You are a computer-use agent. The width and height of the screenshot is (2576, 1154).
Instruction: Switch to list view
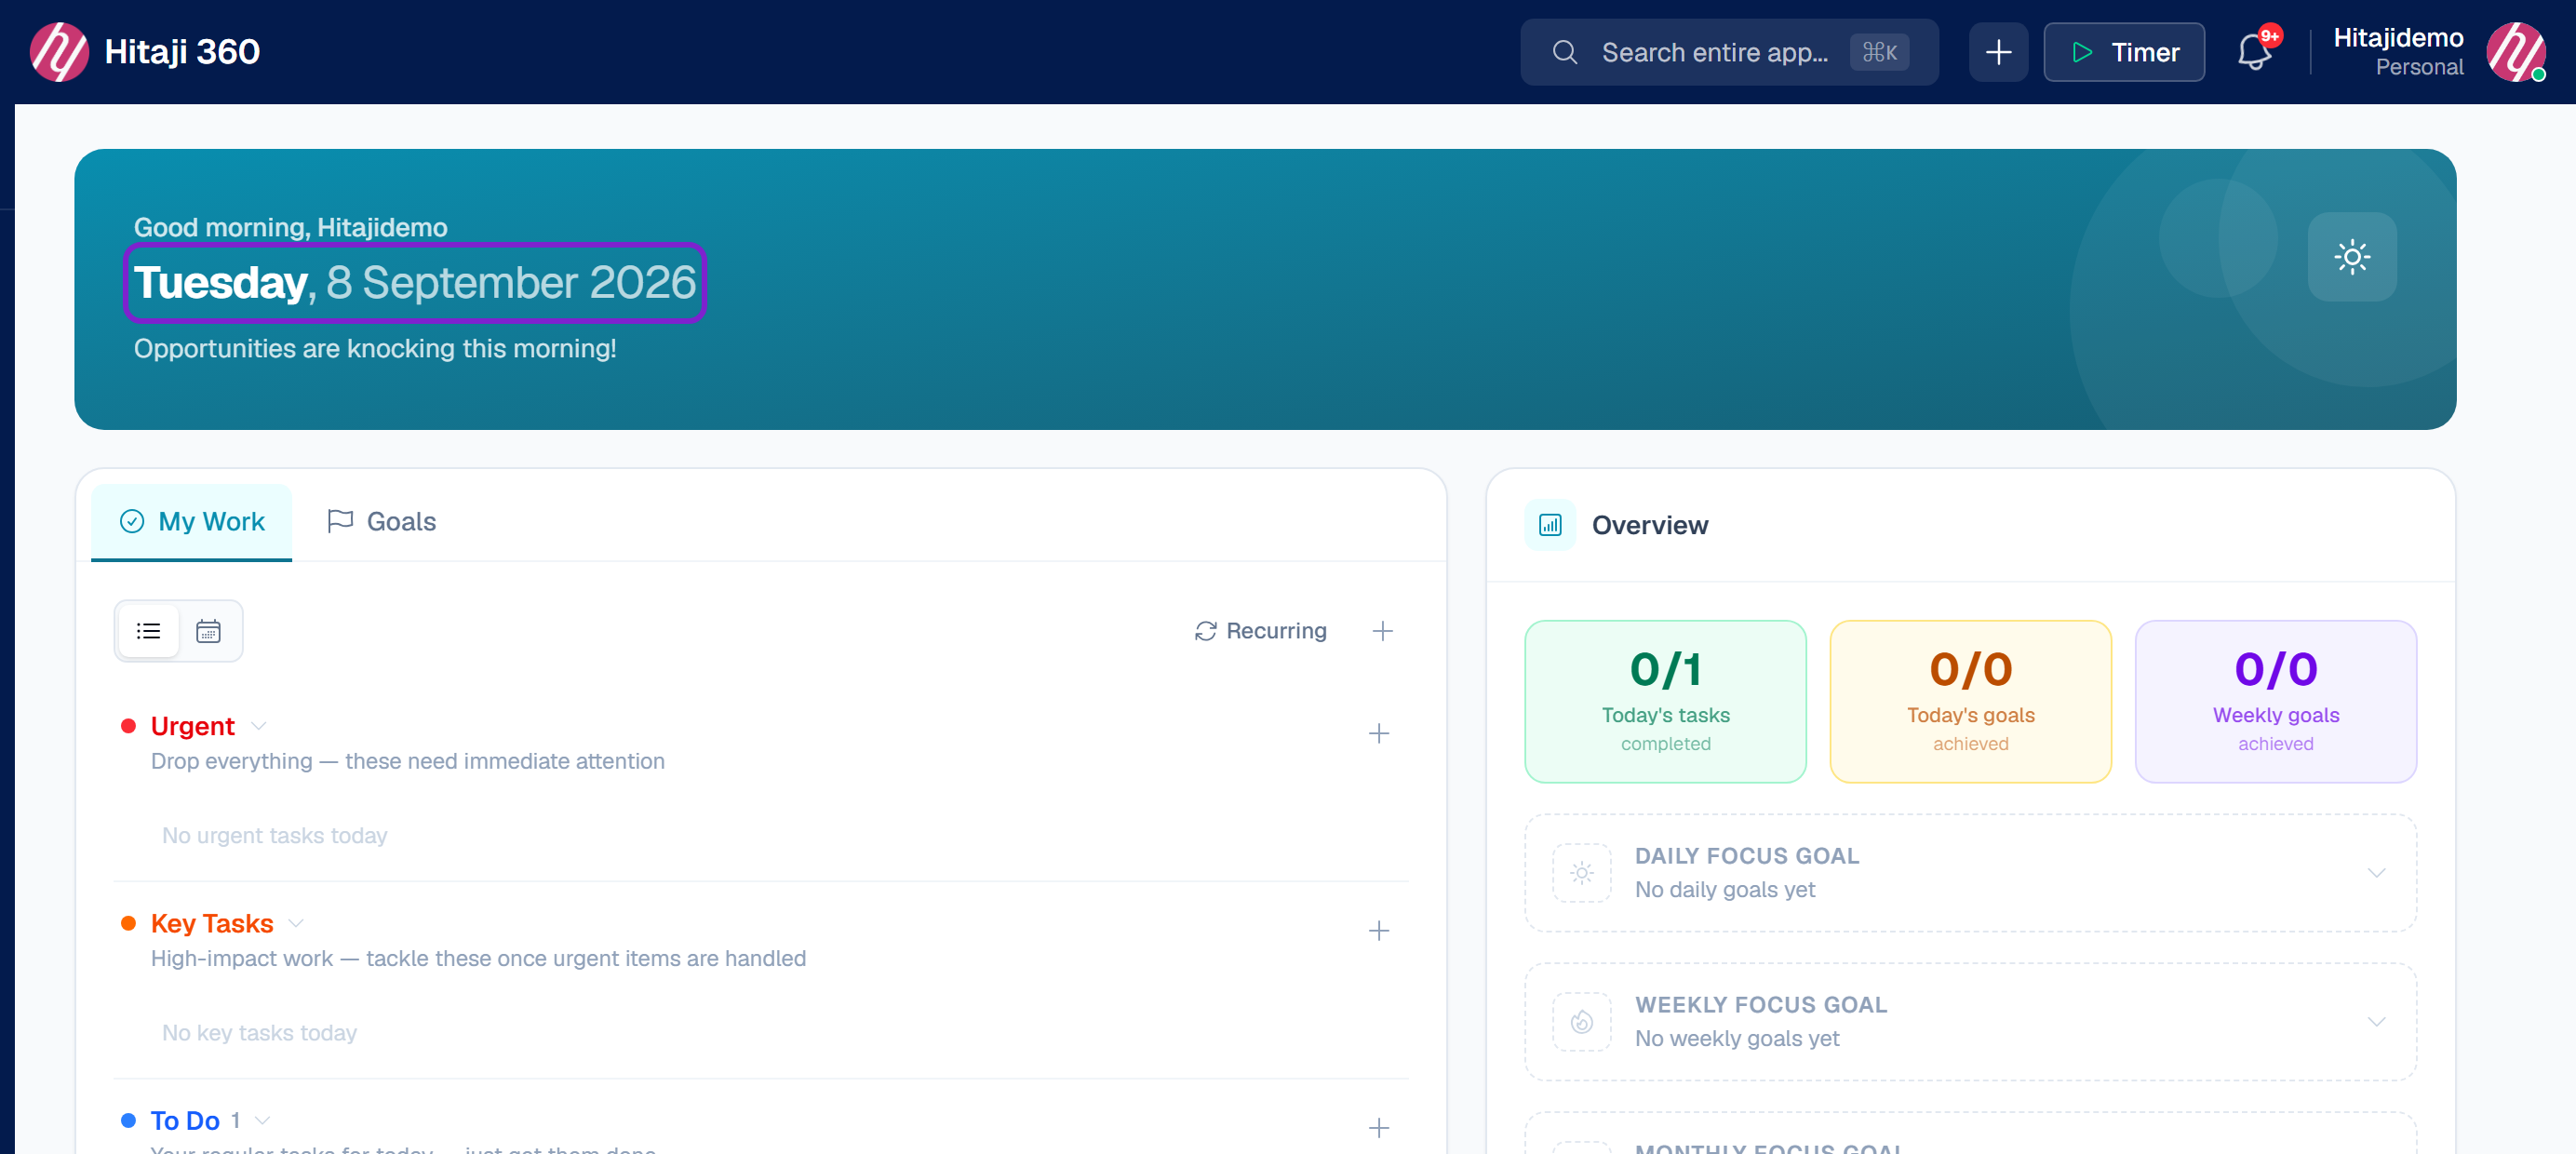[149, 631]
